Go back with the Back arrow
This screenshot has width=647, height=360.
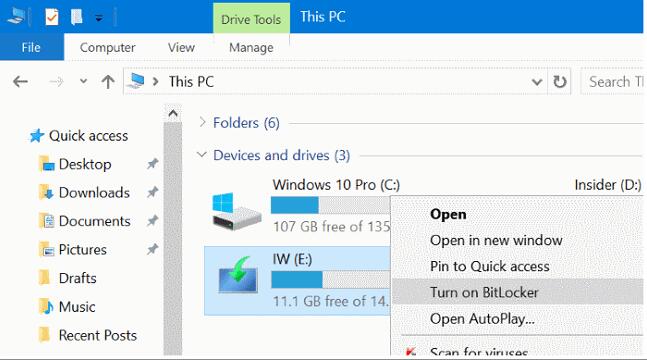point(20,81)
